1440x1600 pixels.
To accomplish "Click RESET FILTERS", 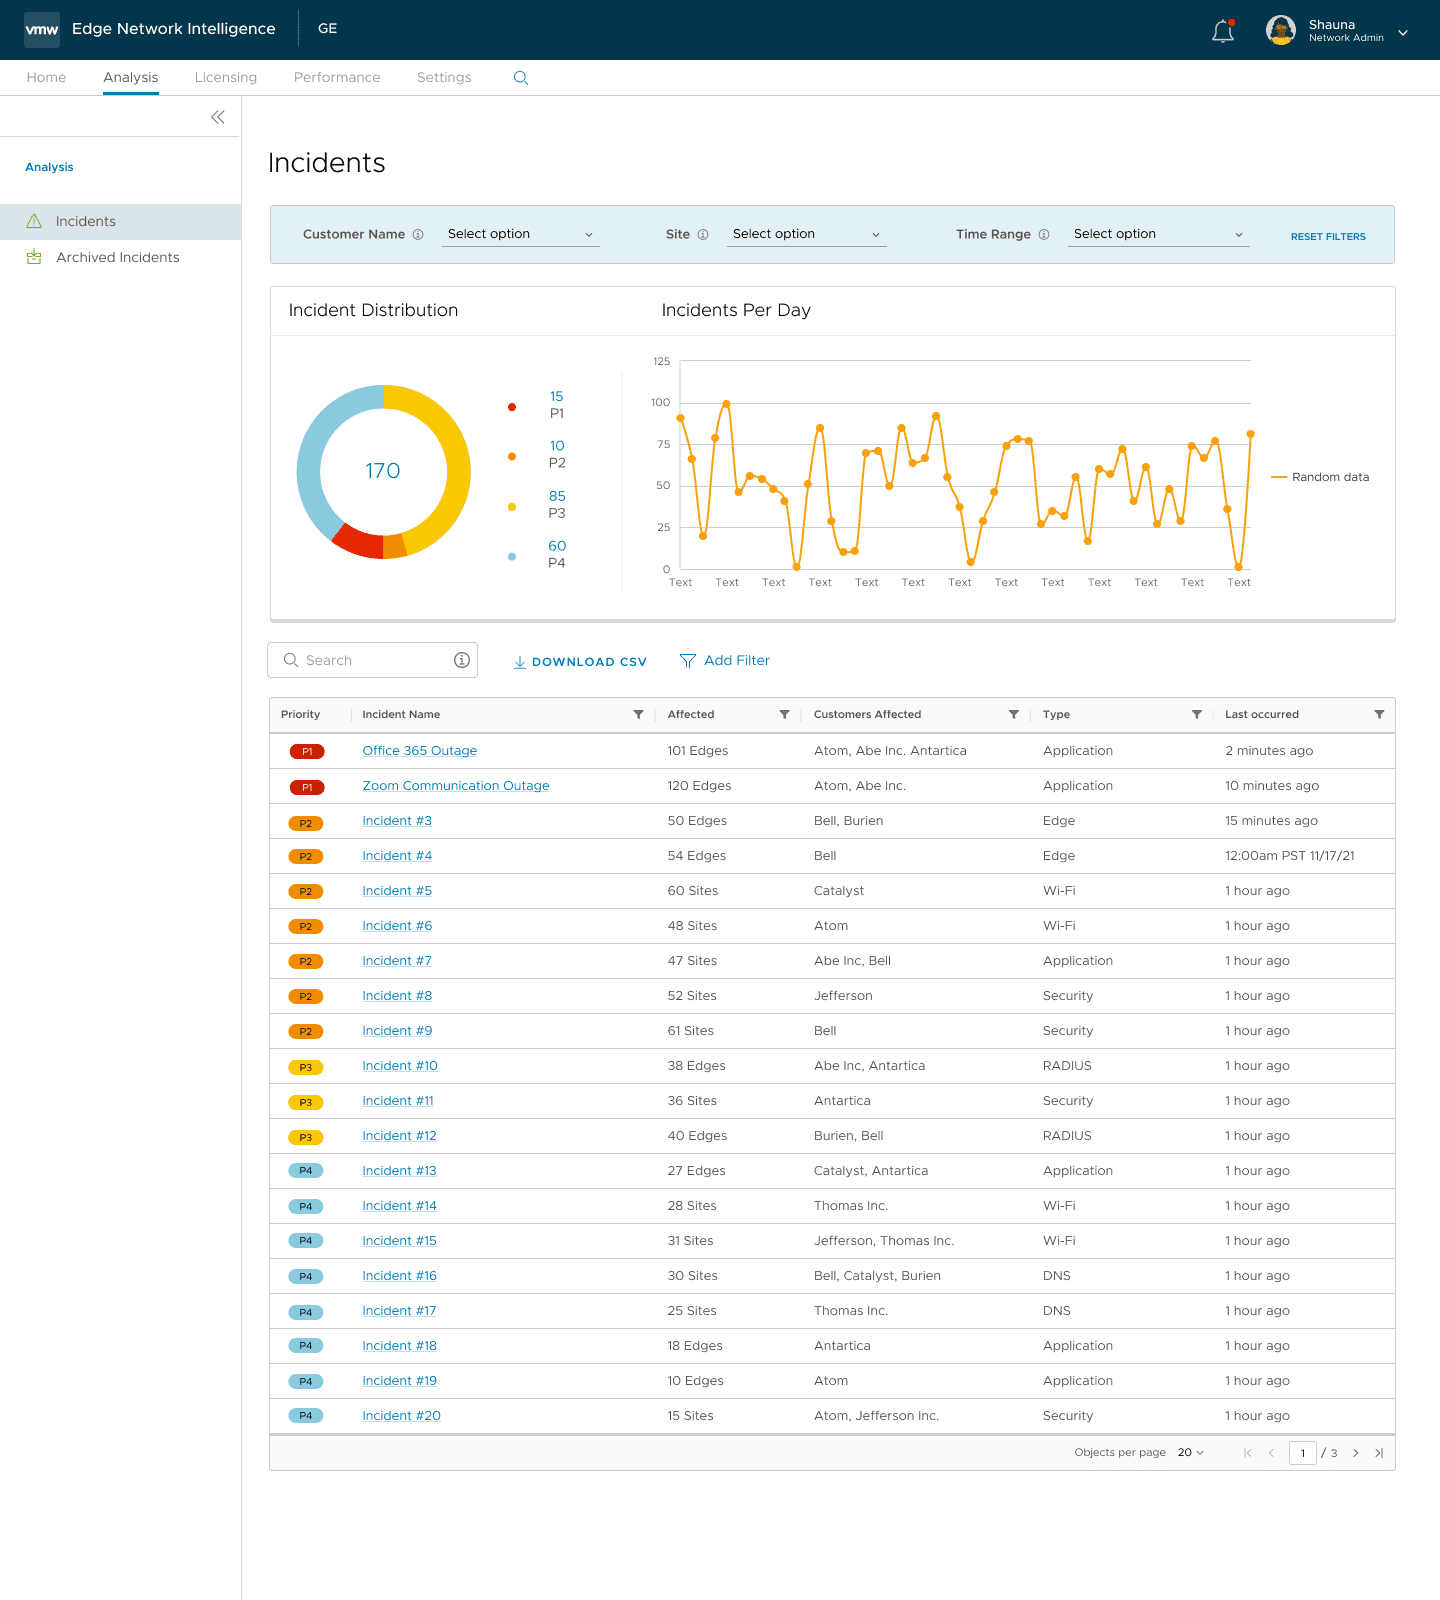I will [1328, 237].
